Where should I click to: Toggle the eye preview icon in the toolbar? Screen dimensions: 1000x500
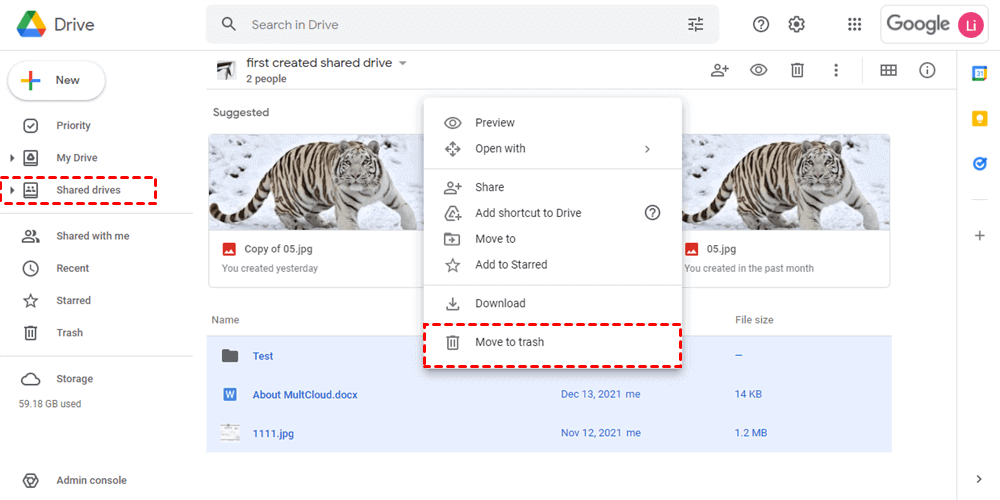coord(759,70)
